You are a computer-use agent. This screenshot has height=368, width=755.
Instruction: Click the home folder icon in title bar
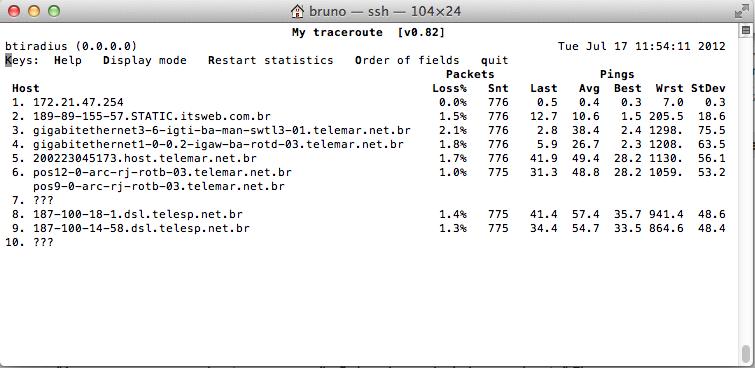(298, 11)
